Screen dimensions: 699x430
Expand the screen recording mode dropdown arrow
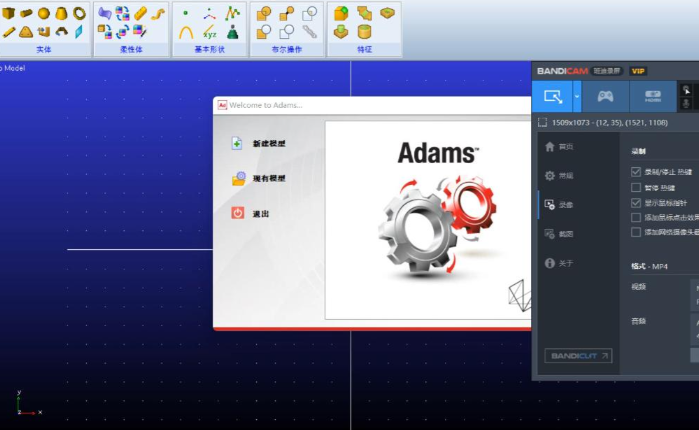[577, 97]
